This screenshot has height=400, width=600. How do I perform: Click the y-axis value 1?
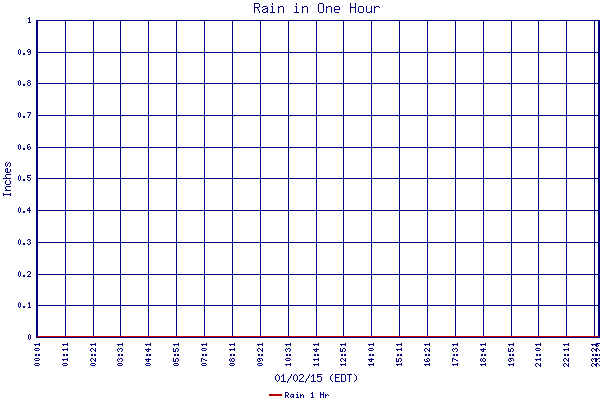[29, 20]
